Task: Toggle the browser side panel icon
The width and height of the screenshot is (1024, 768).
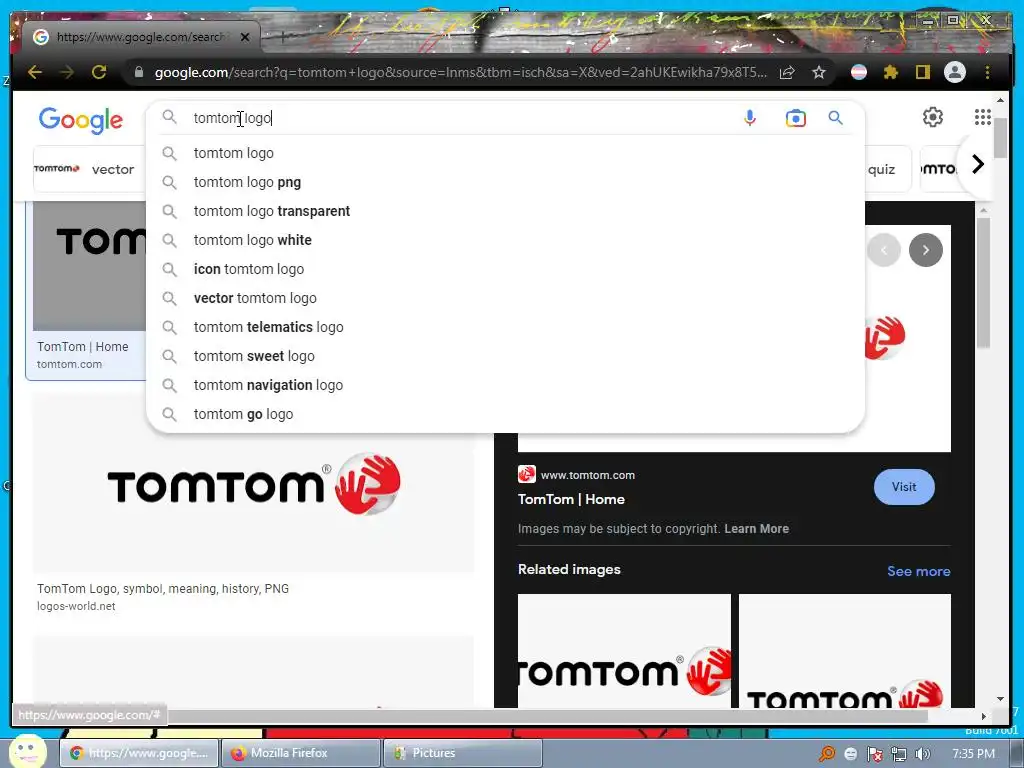Action: tap(923, 72)
